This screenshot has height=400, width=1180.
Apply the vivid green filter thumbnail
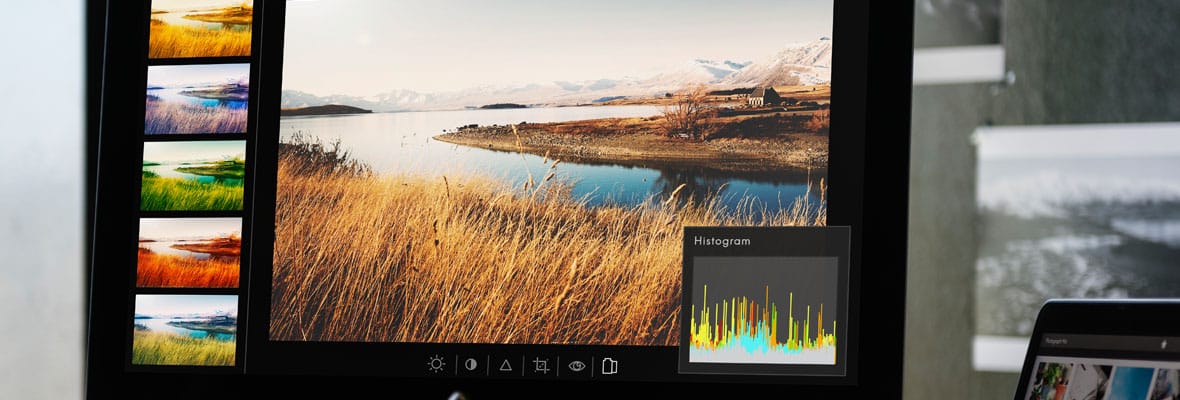(193, 176)
